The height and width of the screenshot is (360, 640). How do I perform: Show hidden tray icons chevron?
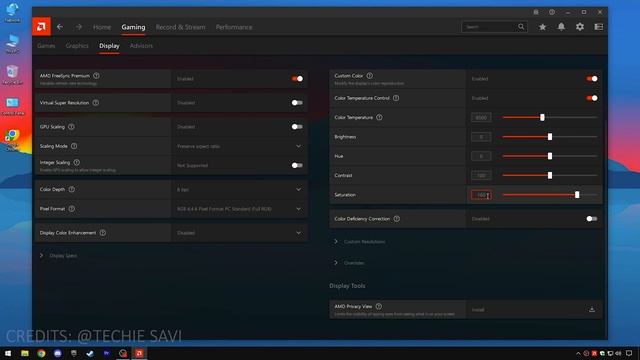pos(578,353)
